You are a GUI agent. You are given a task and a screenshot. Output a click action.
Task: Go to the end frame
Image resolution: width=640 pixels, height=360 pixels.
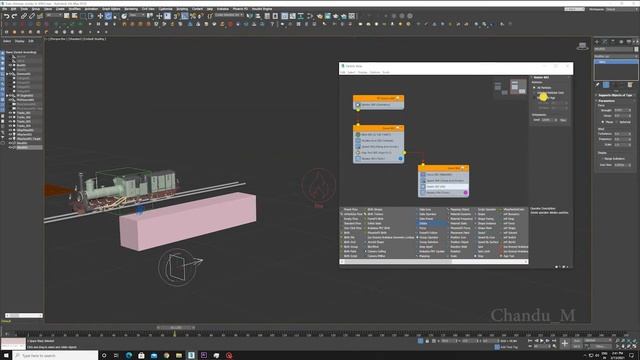554,341
